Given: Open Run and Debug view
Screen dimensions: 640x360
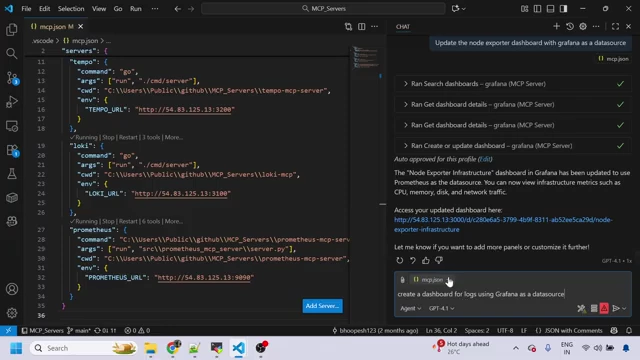Looking at the screenshot, I should tap(12, 102).
